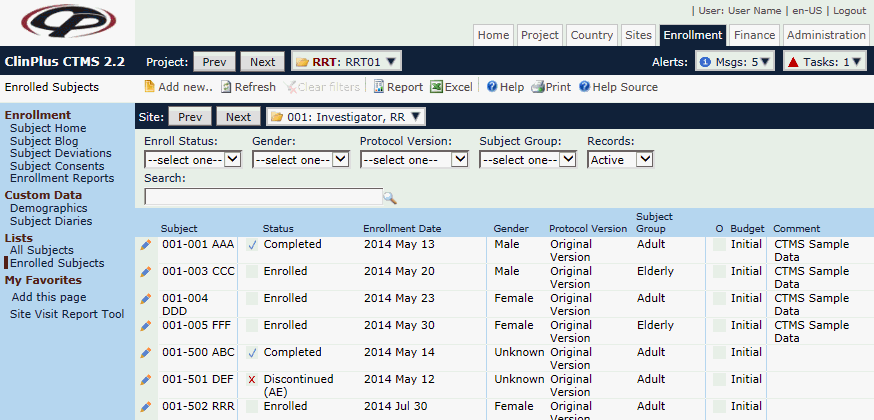The image size is (874, 420).
Task: Click the Refresh icon
Action: [x=226, y=87]
